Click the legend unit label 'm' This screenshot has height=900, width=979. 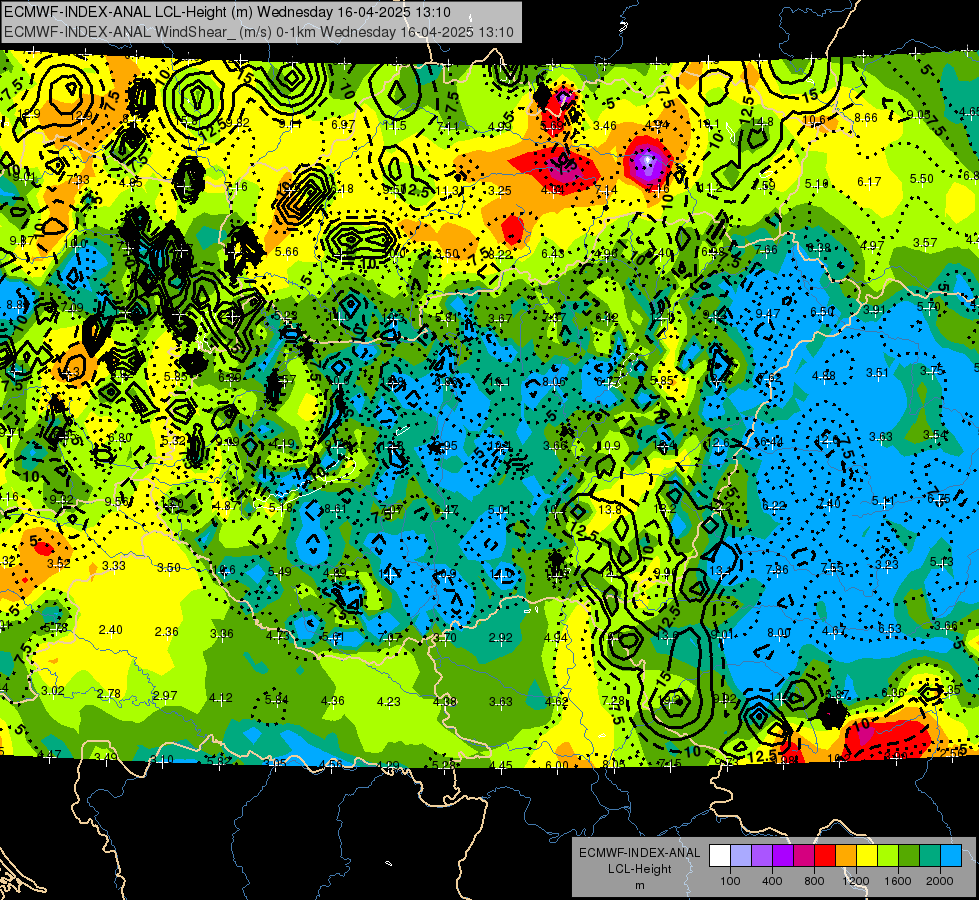[639, 886]
